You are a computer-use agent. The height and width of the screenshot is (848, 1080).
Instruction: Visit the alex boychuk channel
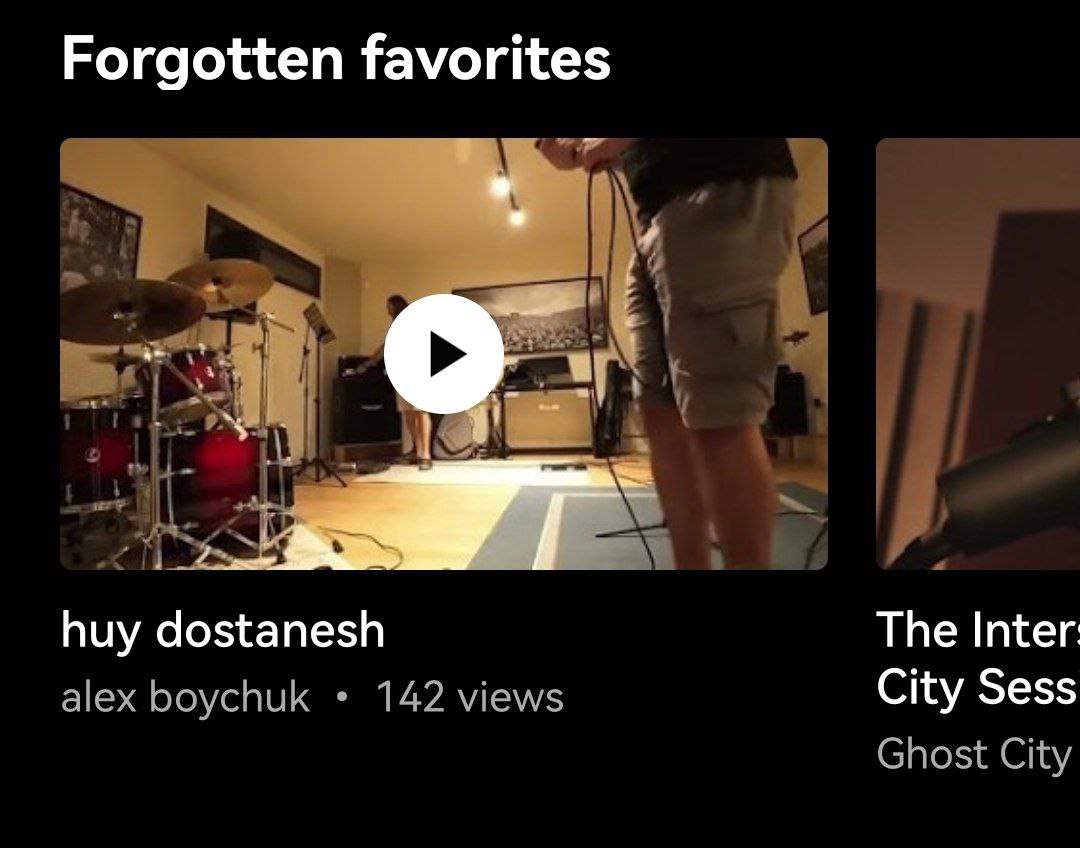185,697
